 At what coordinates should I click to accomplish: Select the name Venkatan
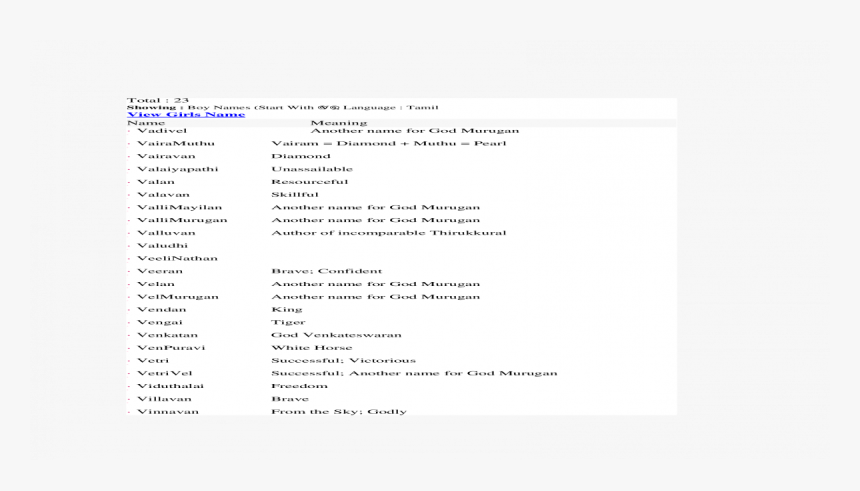tap(167, 335)
